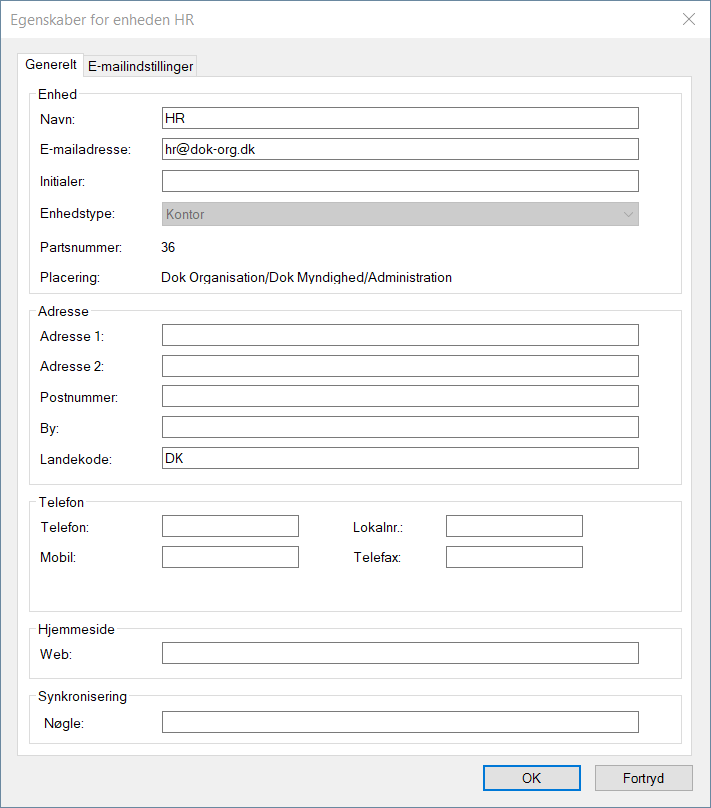Image resolution: width=711 pixels, height=808 pixels.
Task: Focus the Initialer input field
Action: 399,181
